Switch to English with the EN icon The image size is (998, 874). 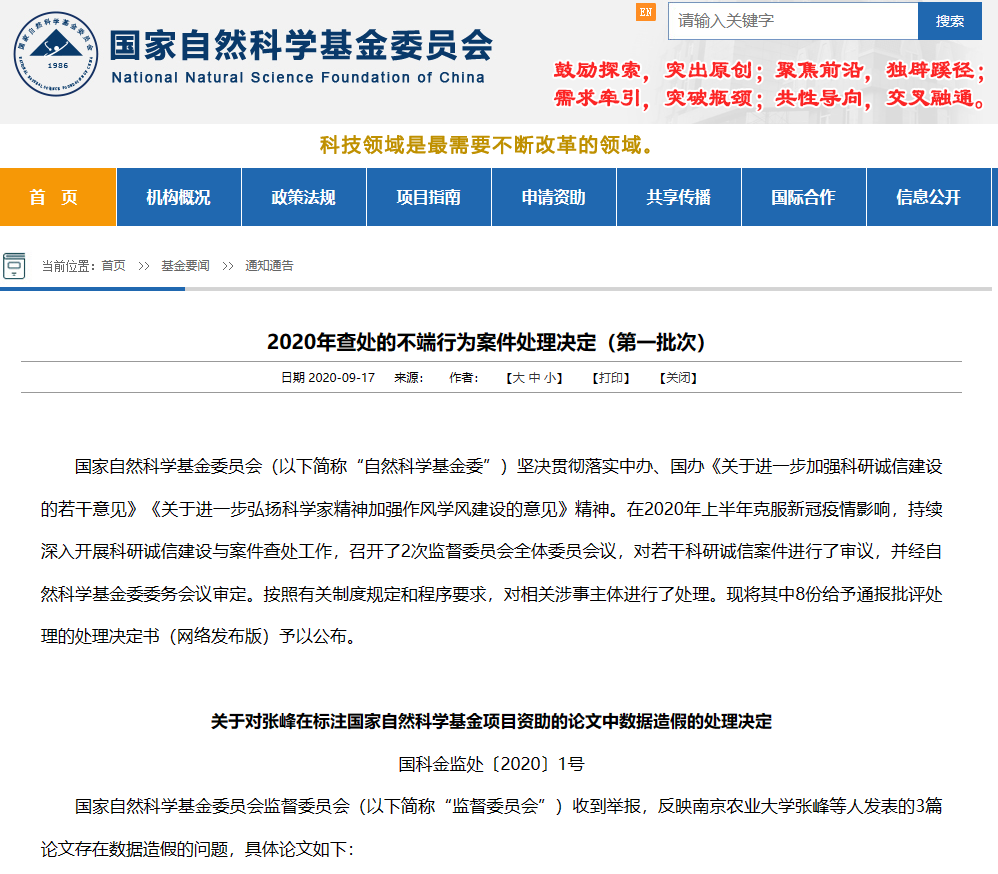645,12
